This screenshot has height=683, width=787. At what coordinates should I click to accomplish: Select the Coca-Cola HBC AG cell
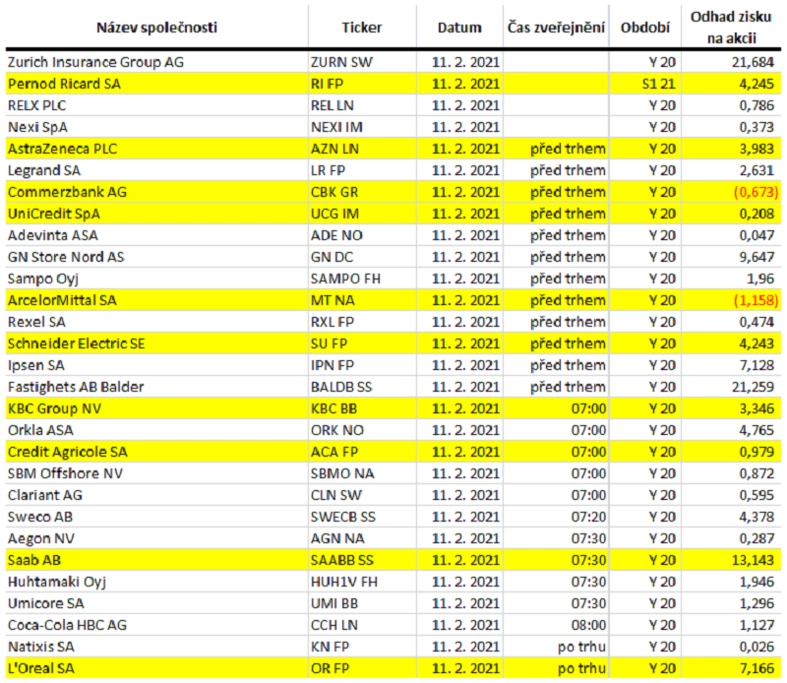tap(157, 625)
